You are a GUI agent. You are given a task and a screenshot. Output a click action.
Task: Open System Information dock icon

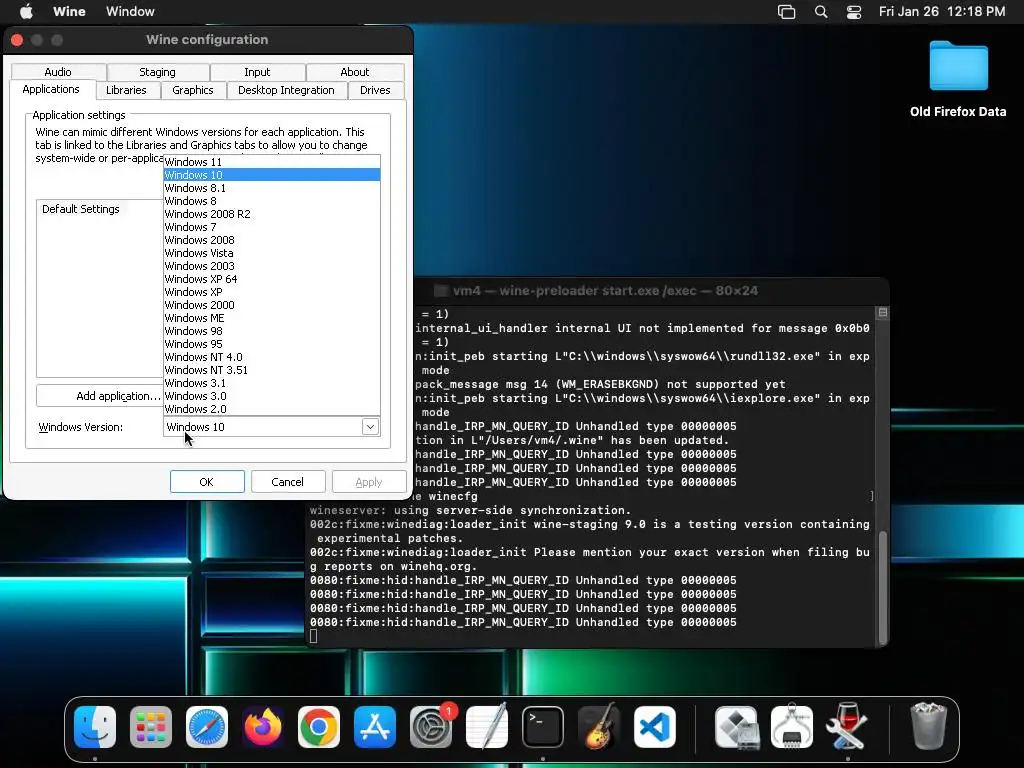[x=792, y=727]
